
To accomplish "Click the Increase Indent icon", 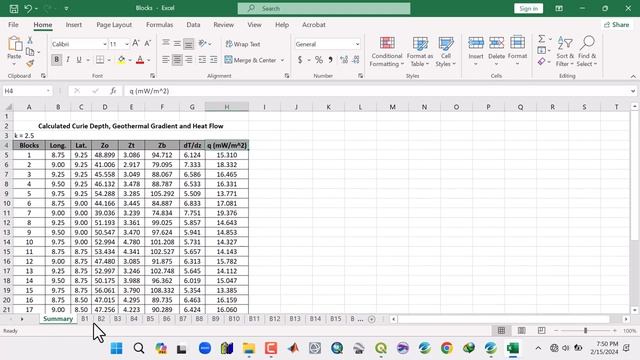I will [x=213, y=60].
